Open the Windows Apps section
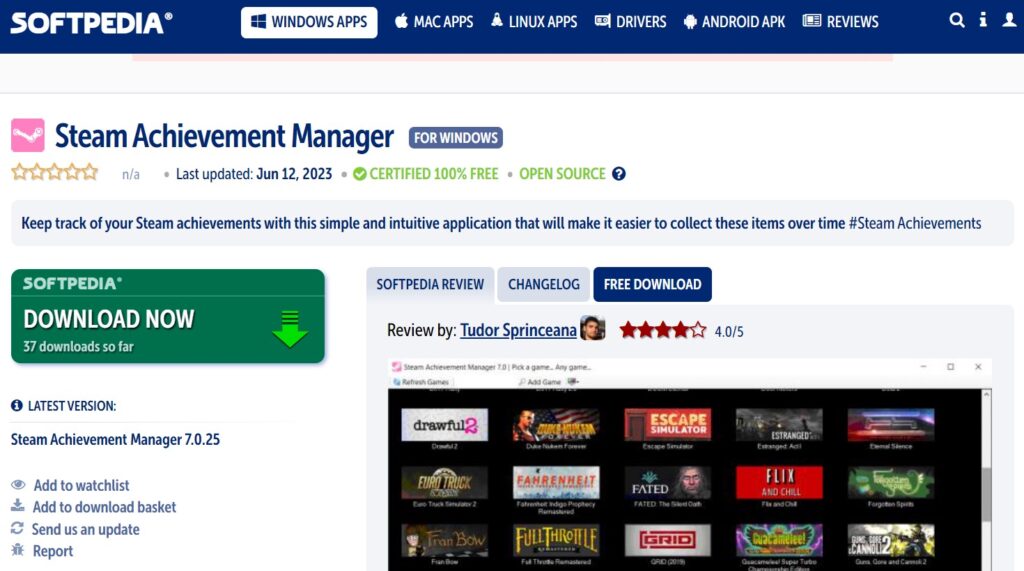 pos(309,22)
